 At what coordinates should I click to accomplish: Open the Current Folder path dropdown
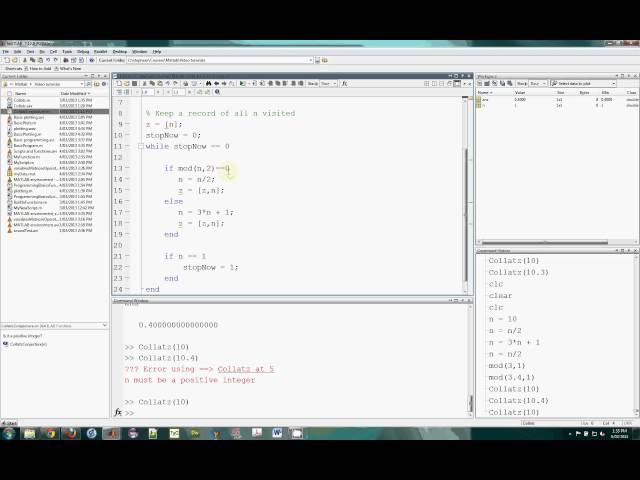click(x=311, y=60)
